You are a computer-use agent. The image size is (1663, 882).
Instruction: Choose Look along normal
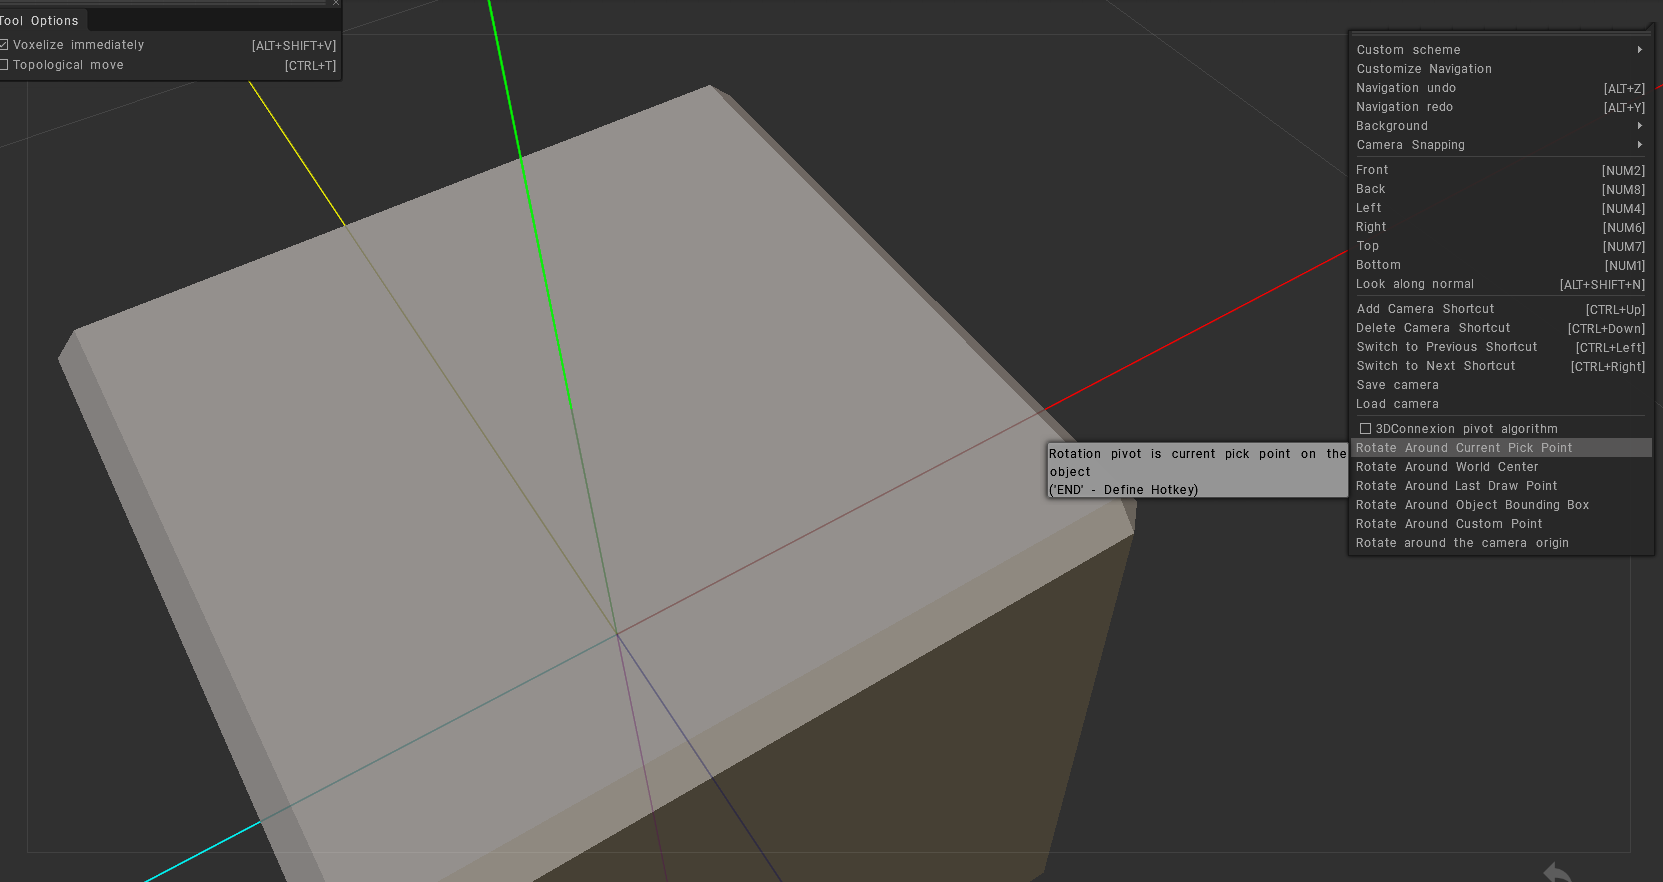[1414, 284]
